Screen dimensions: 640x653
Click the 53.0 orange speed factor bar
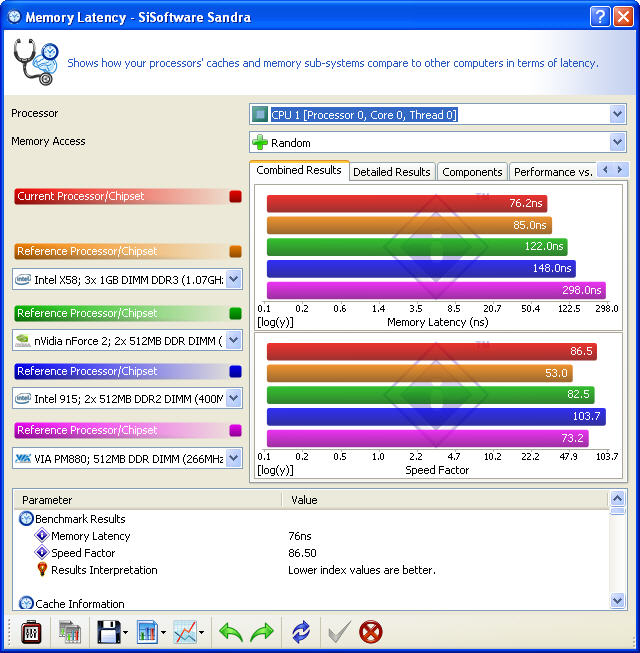(420, 373)
